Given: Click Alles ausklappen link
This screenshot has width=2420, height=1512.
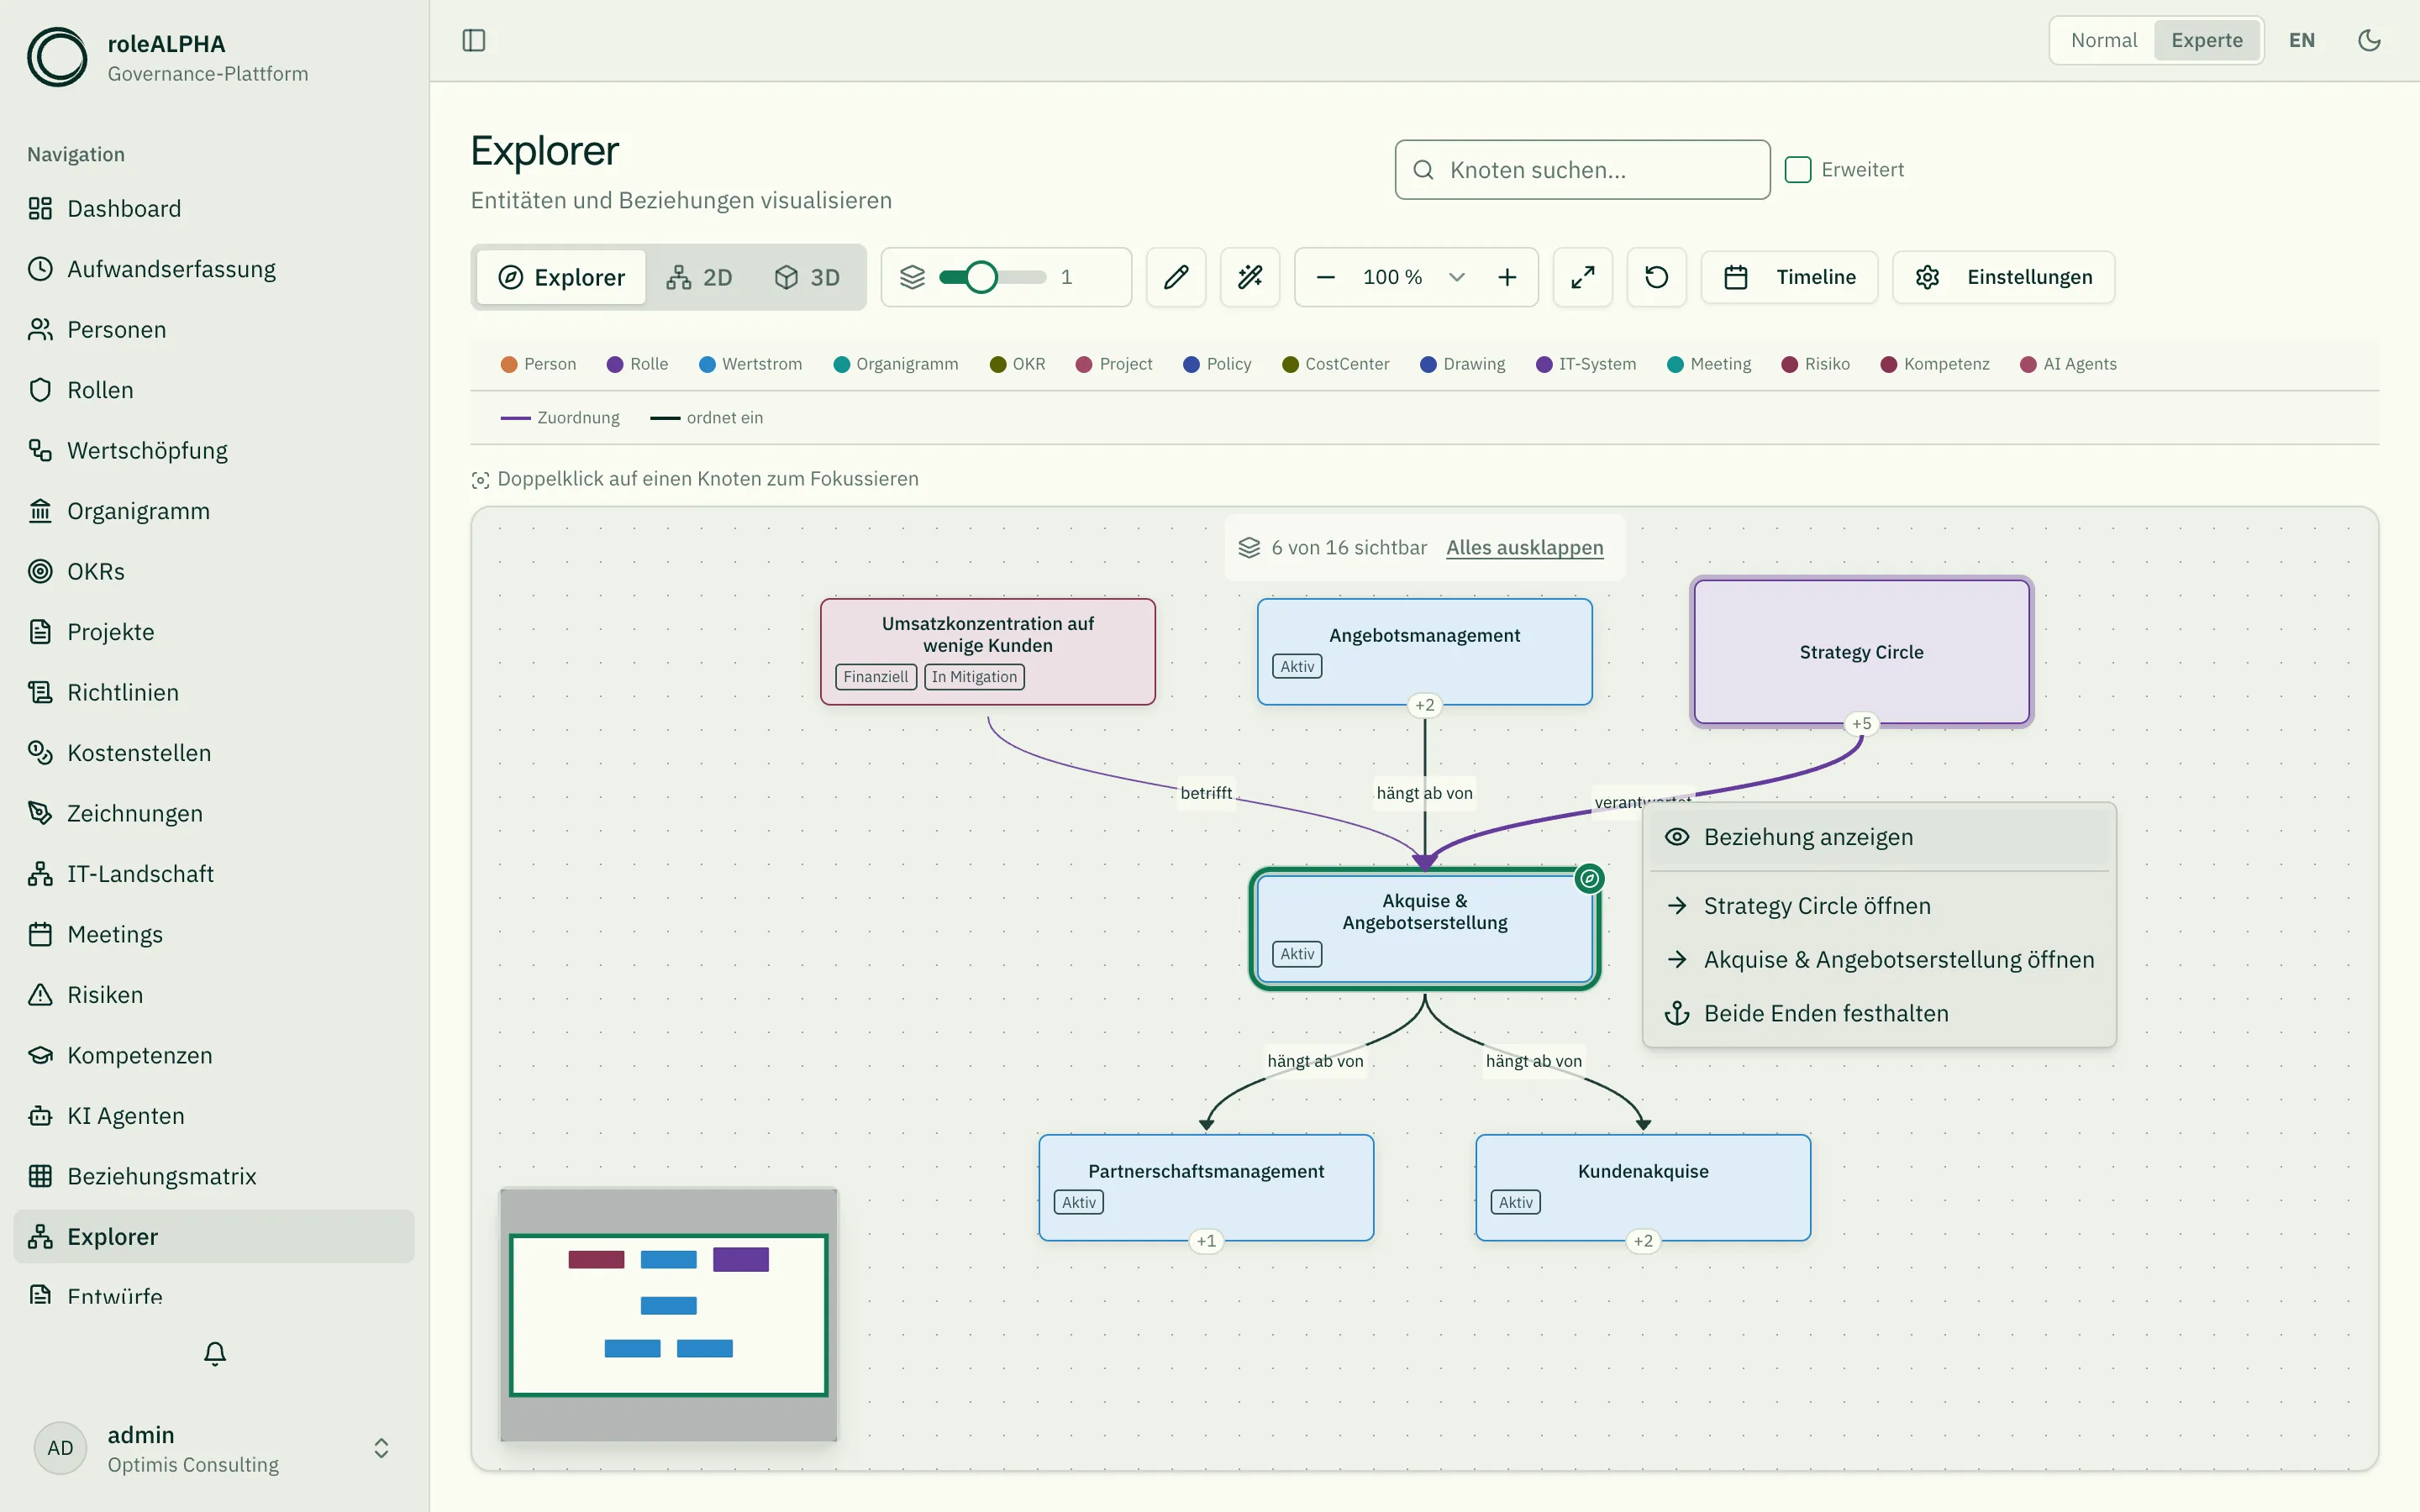Looking at the screenshot, I should click(1524, 547).
